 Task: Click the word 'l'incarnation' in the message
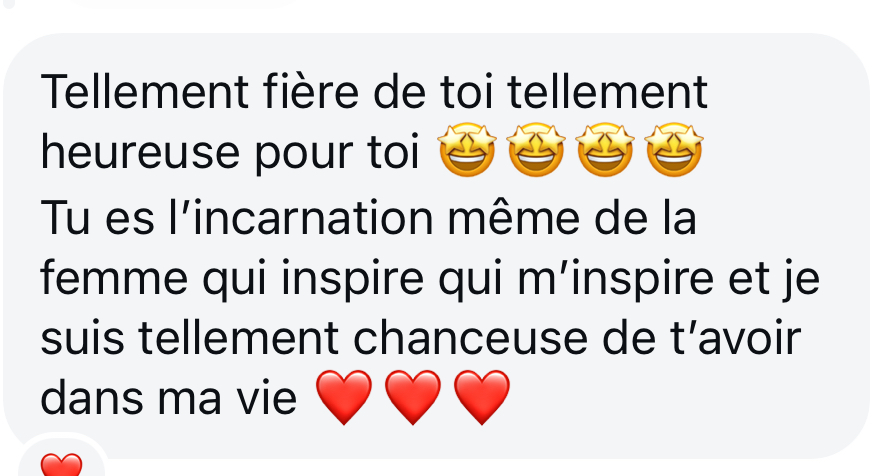[300, 216]
